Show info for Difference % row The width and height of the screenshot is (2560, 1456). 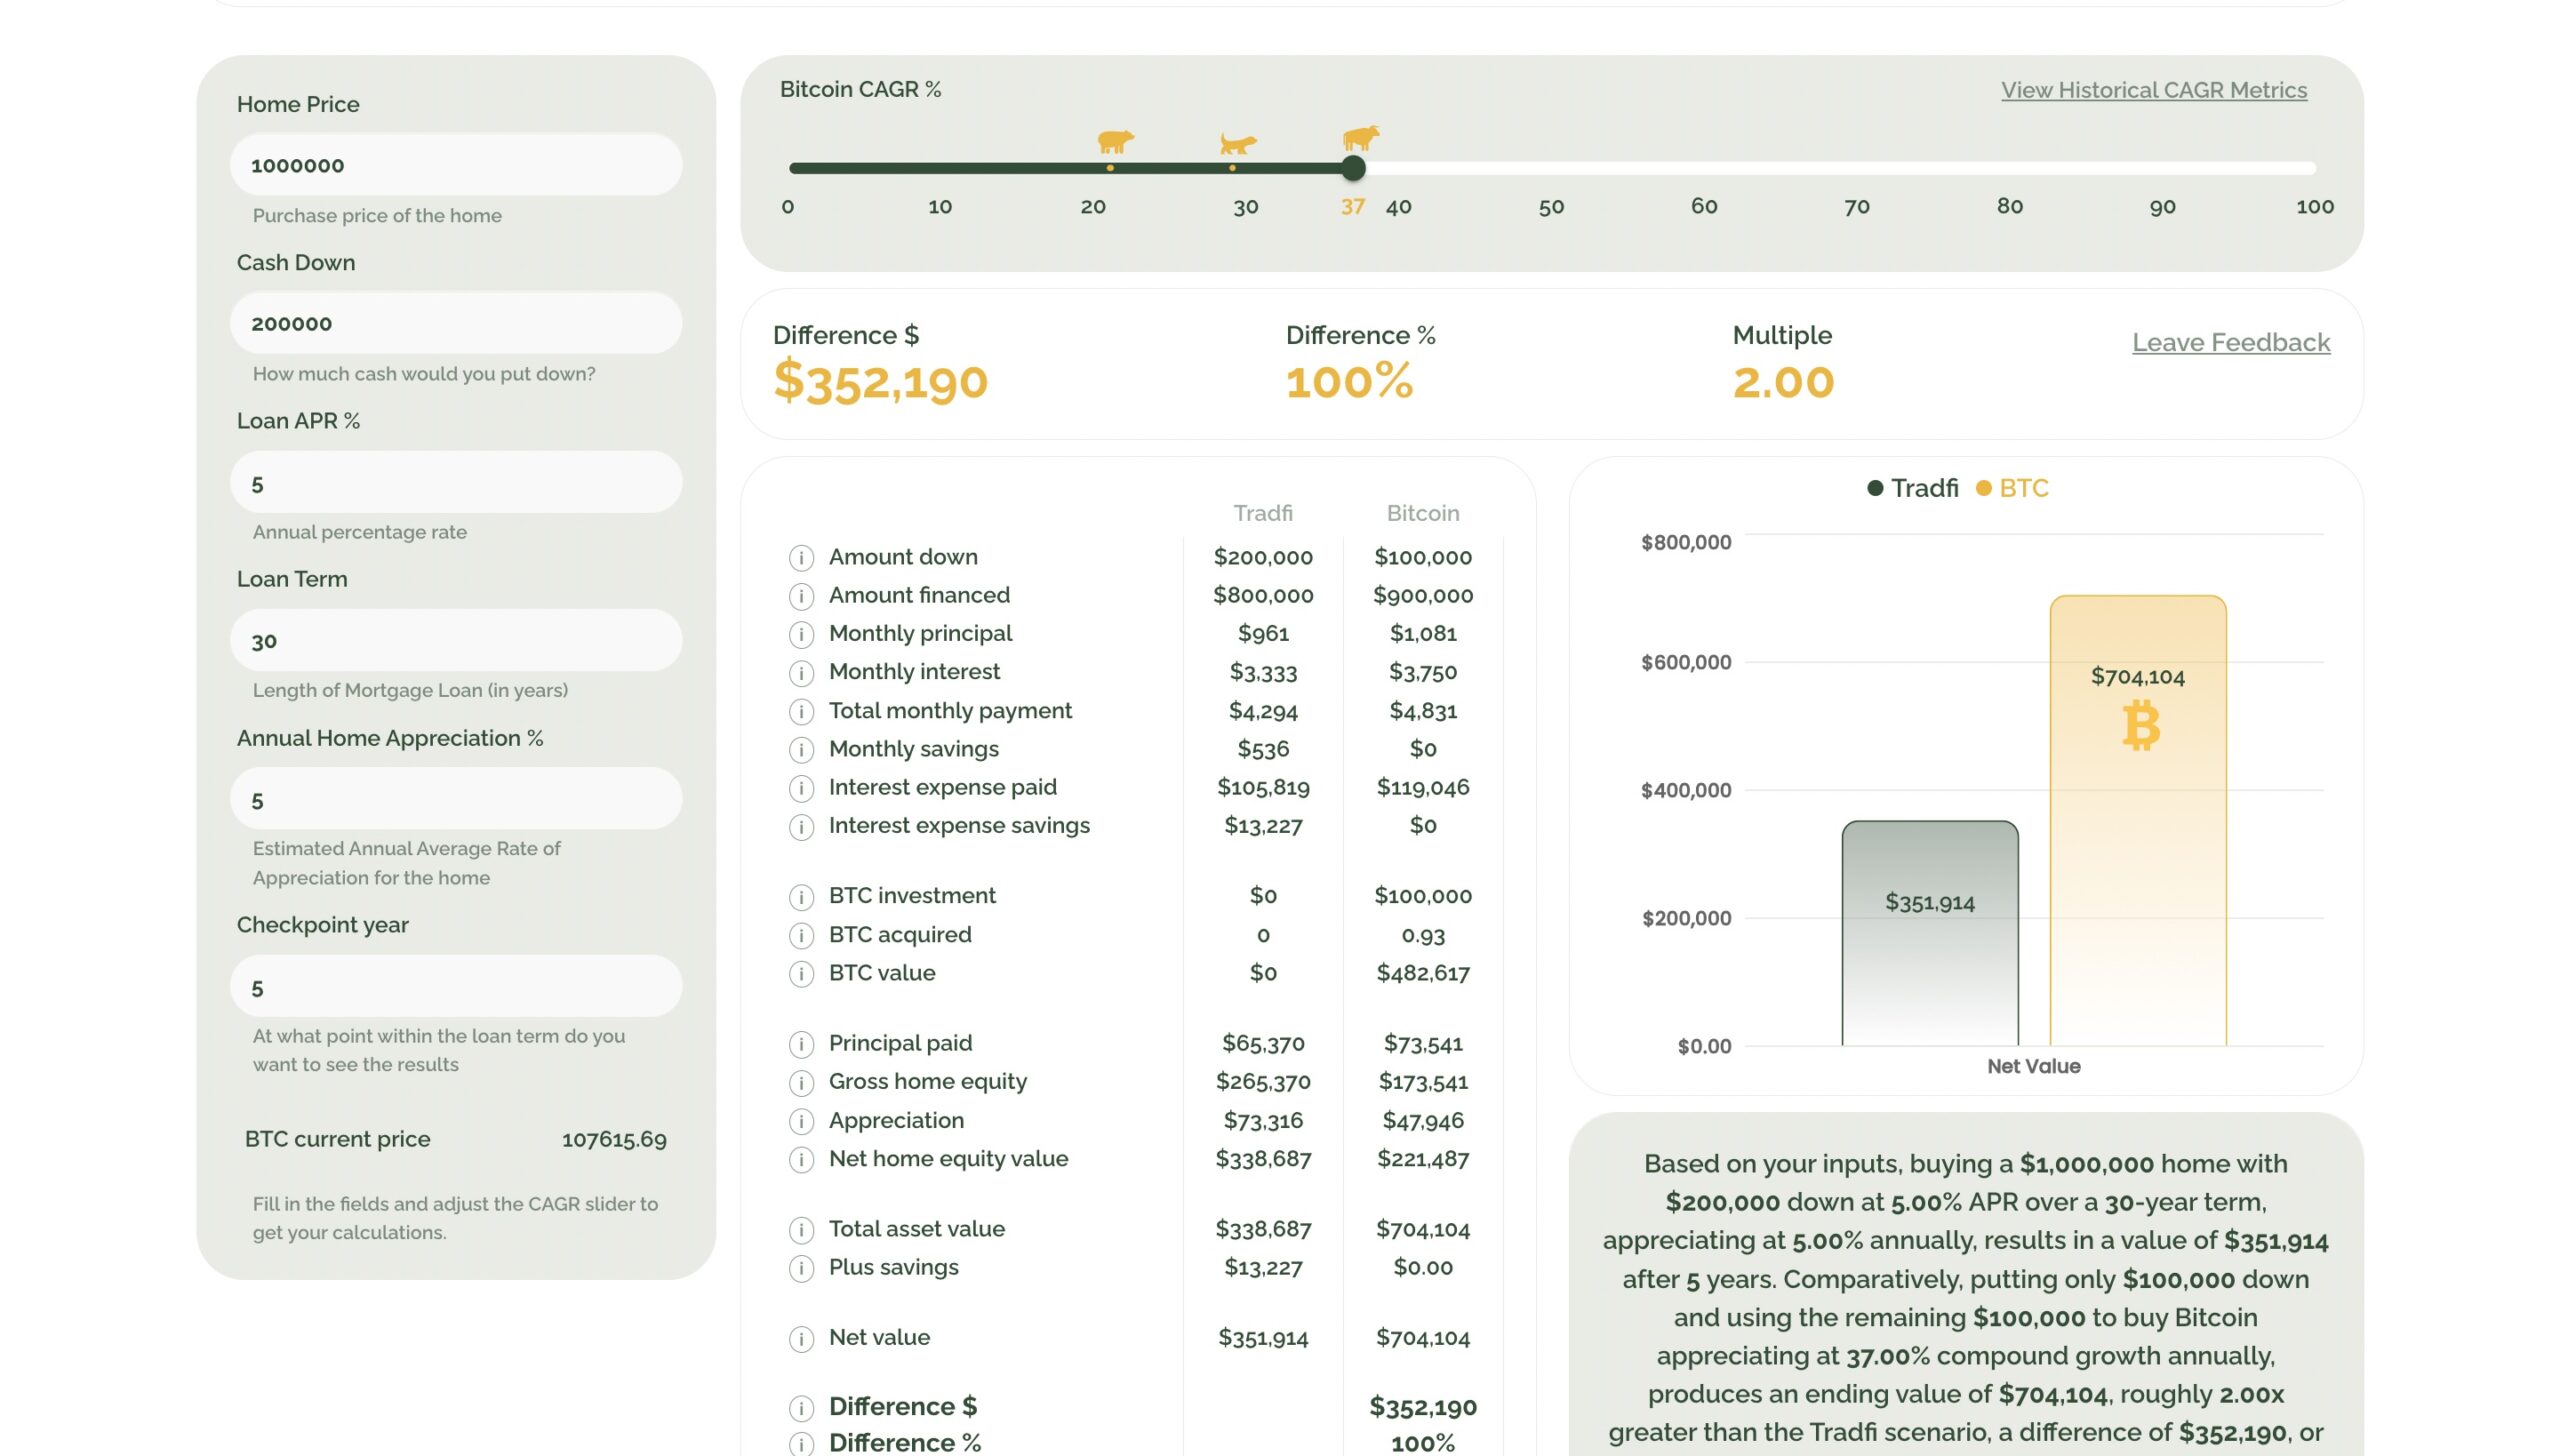[801, 1444]
